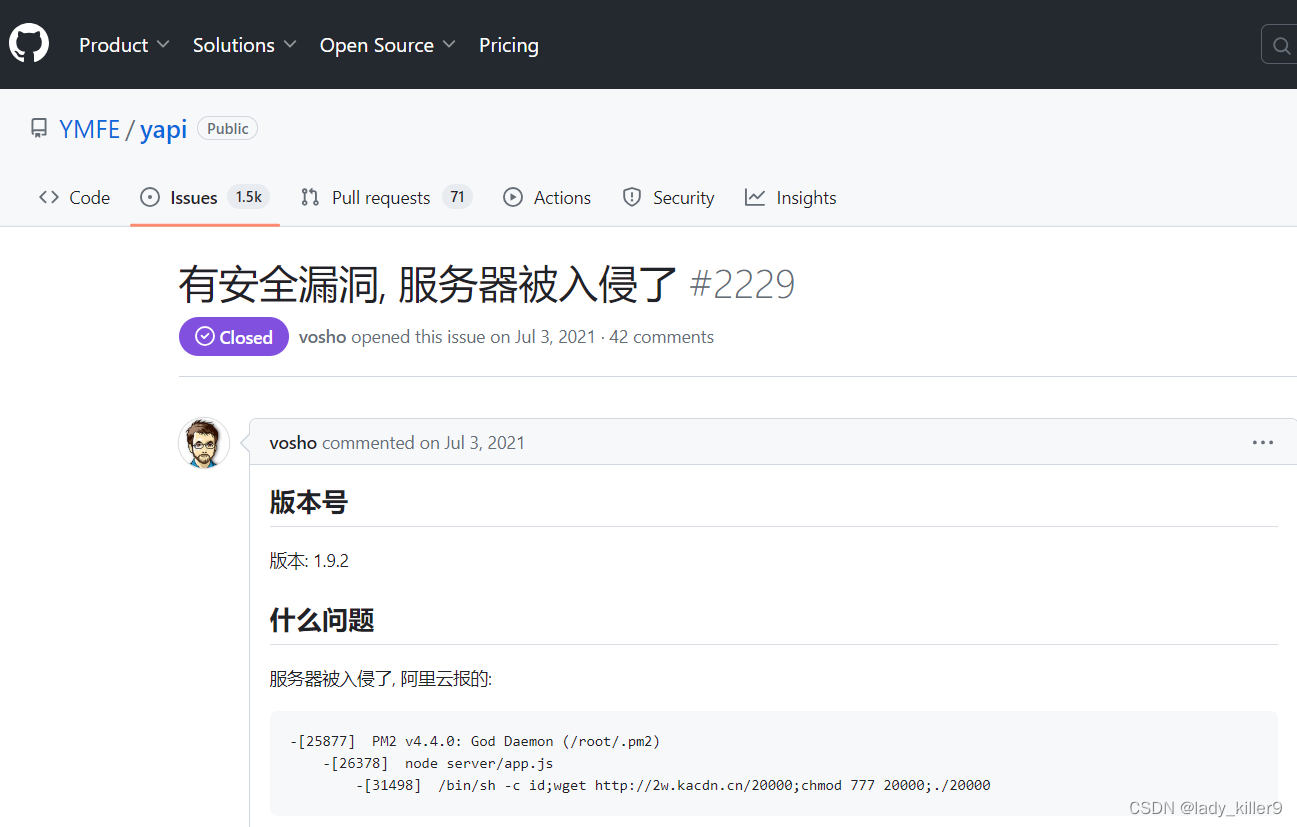Click the search box magnifier

(1281, 45)
